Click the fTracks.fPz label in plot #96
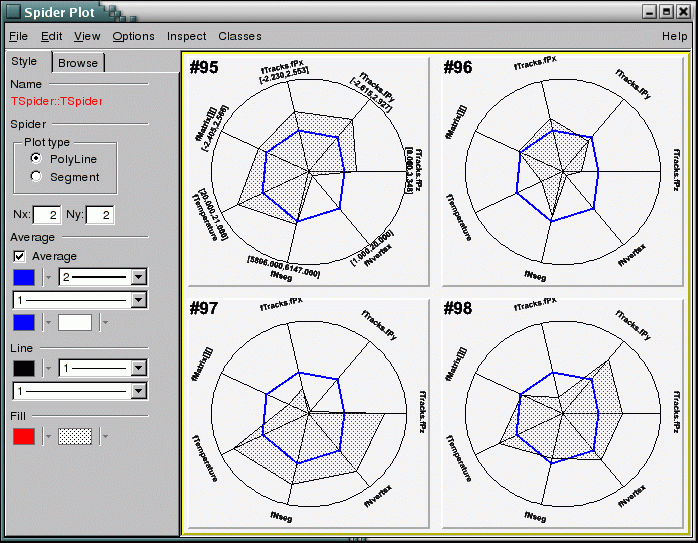This screenshot has width=698, height=543. point(677,170)
